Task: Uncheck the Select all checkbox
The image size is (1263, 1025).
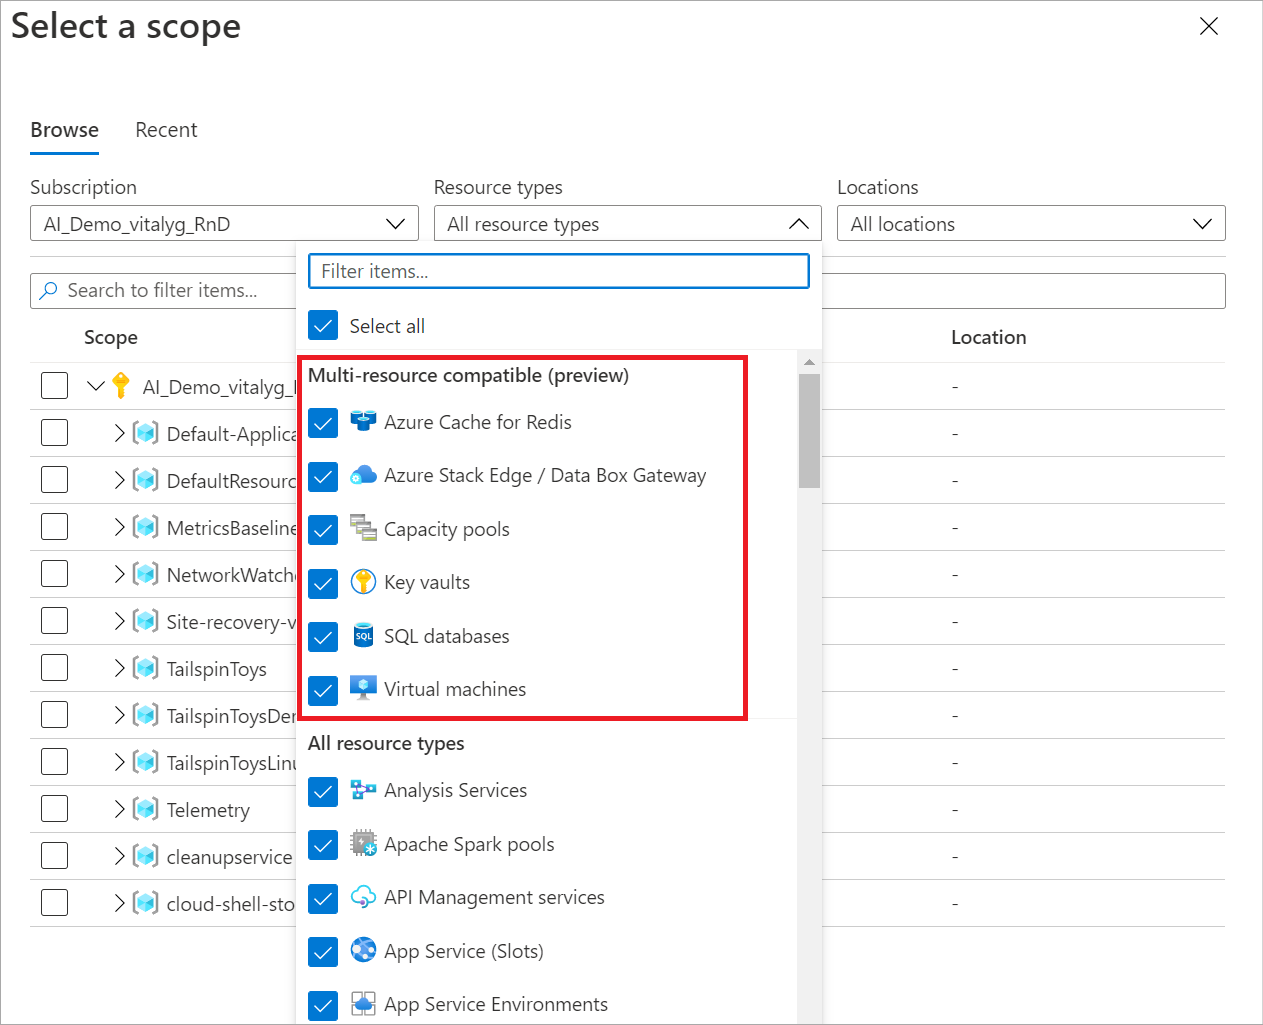Action: tap(323, 326)
